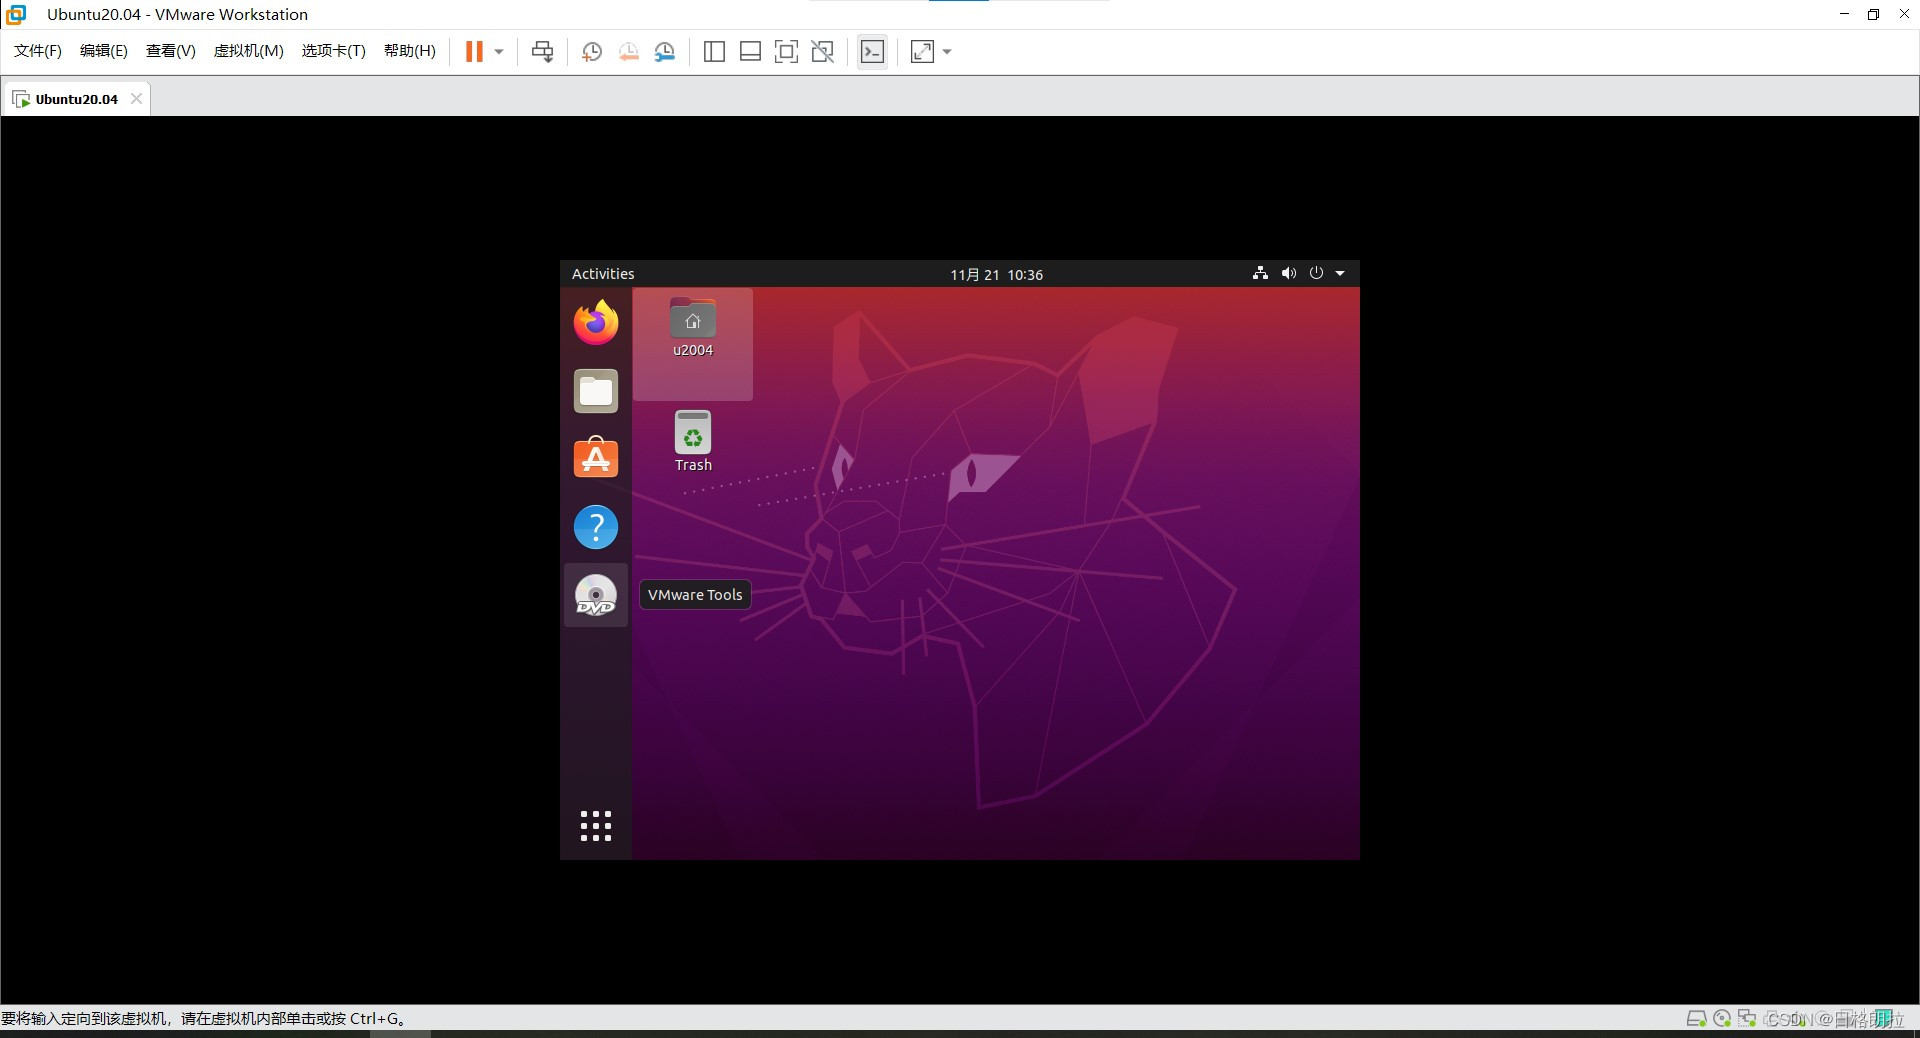Screen dimensions: 1920x1038
Task: Open the 选项卡(T) menu
Action: [x=334, y=51]
